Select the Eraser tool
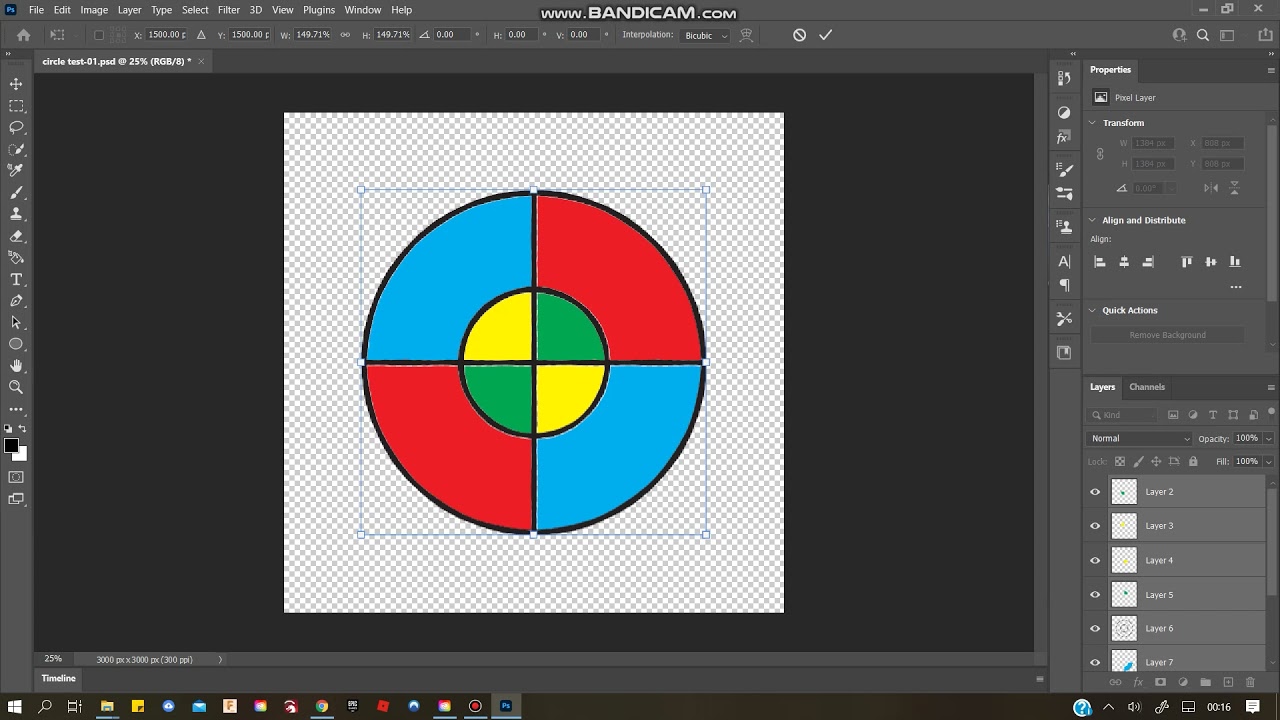Screen dimensions: 1280x720 (x=16, y=236)
